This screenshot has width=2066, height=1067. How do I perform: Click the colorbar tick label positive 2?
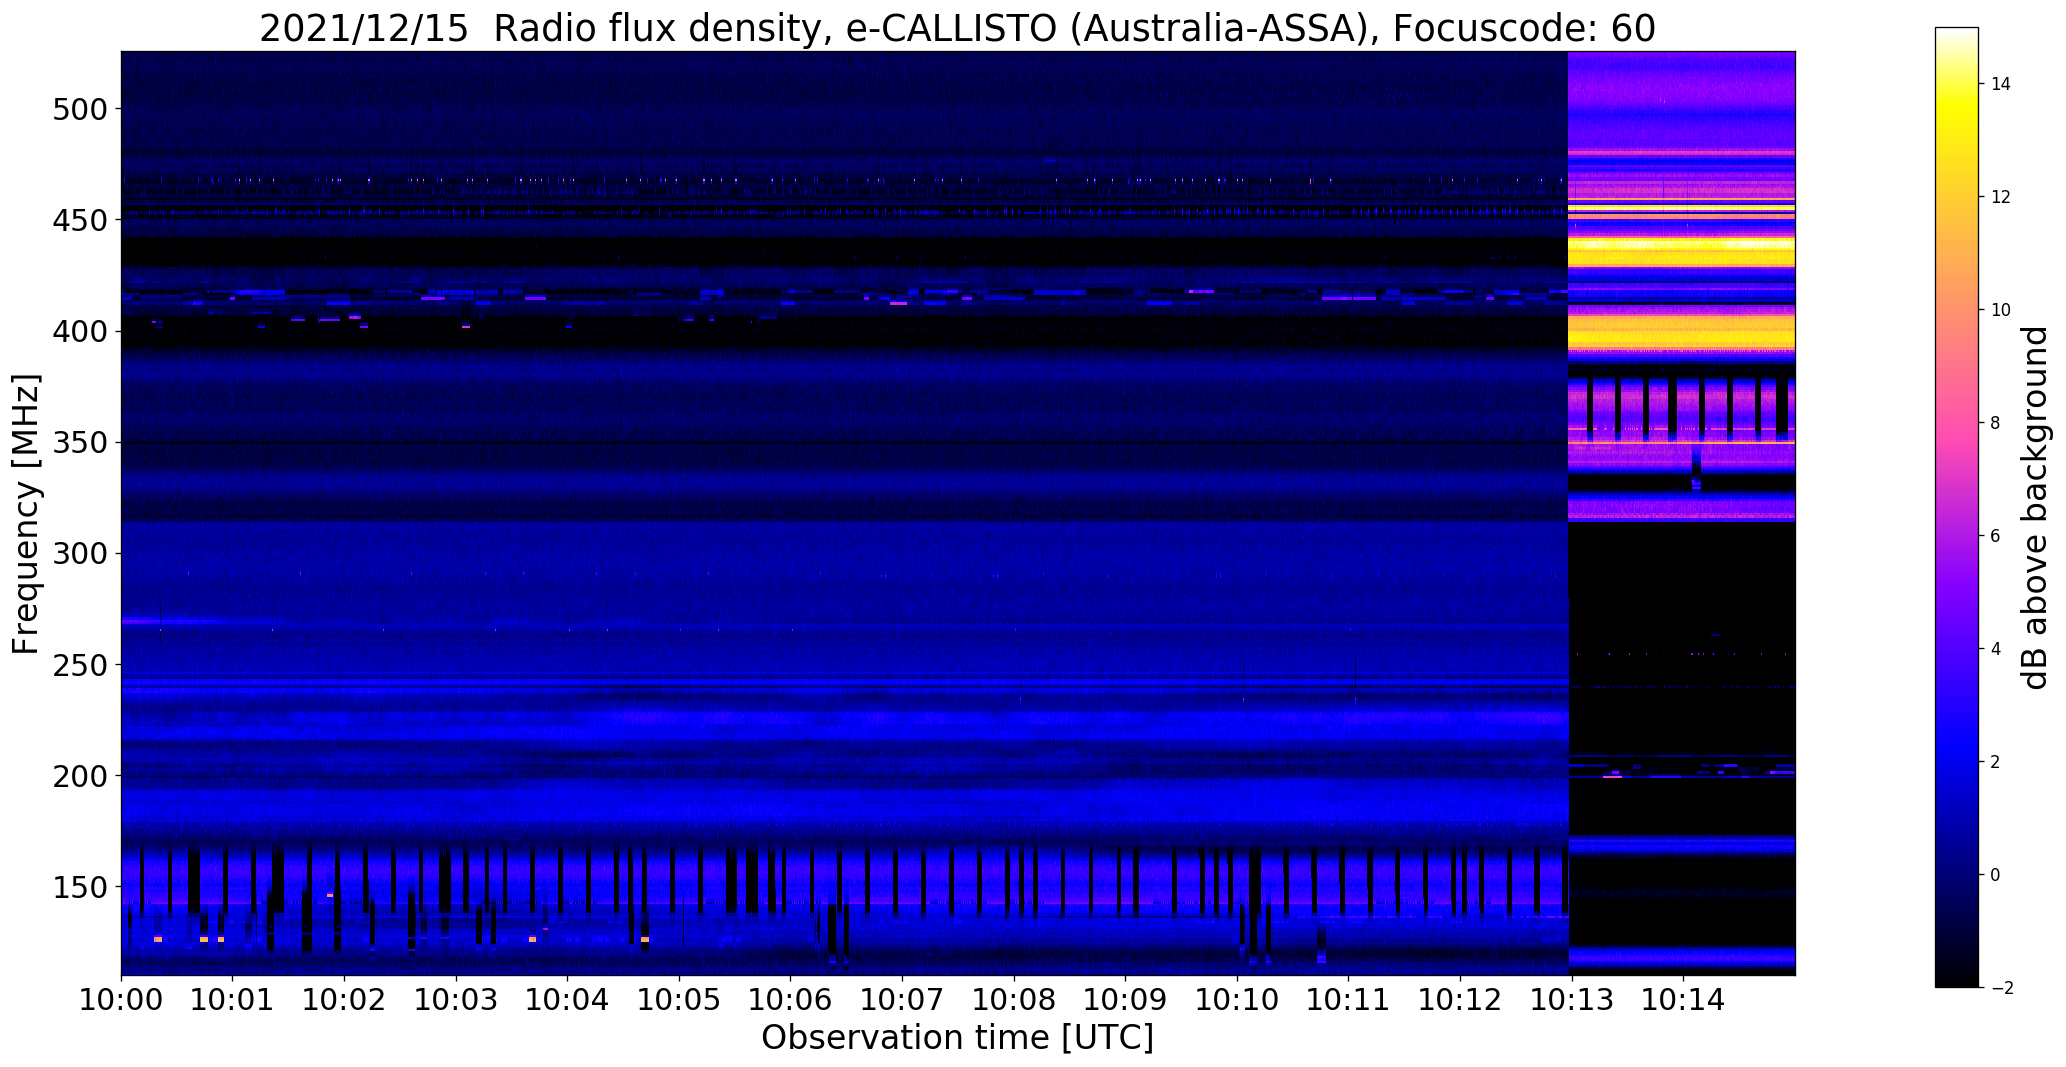[1996, 762]
